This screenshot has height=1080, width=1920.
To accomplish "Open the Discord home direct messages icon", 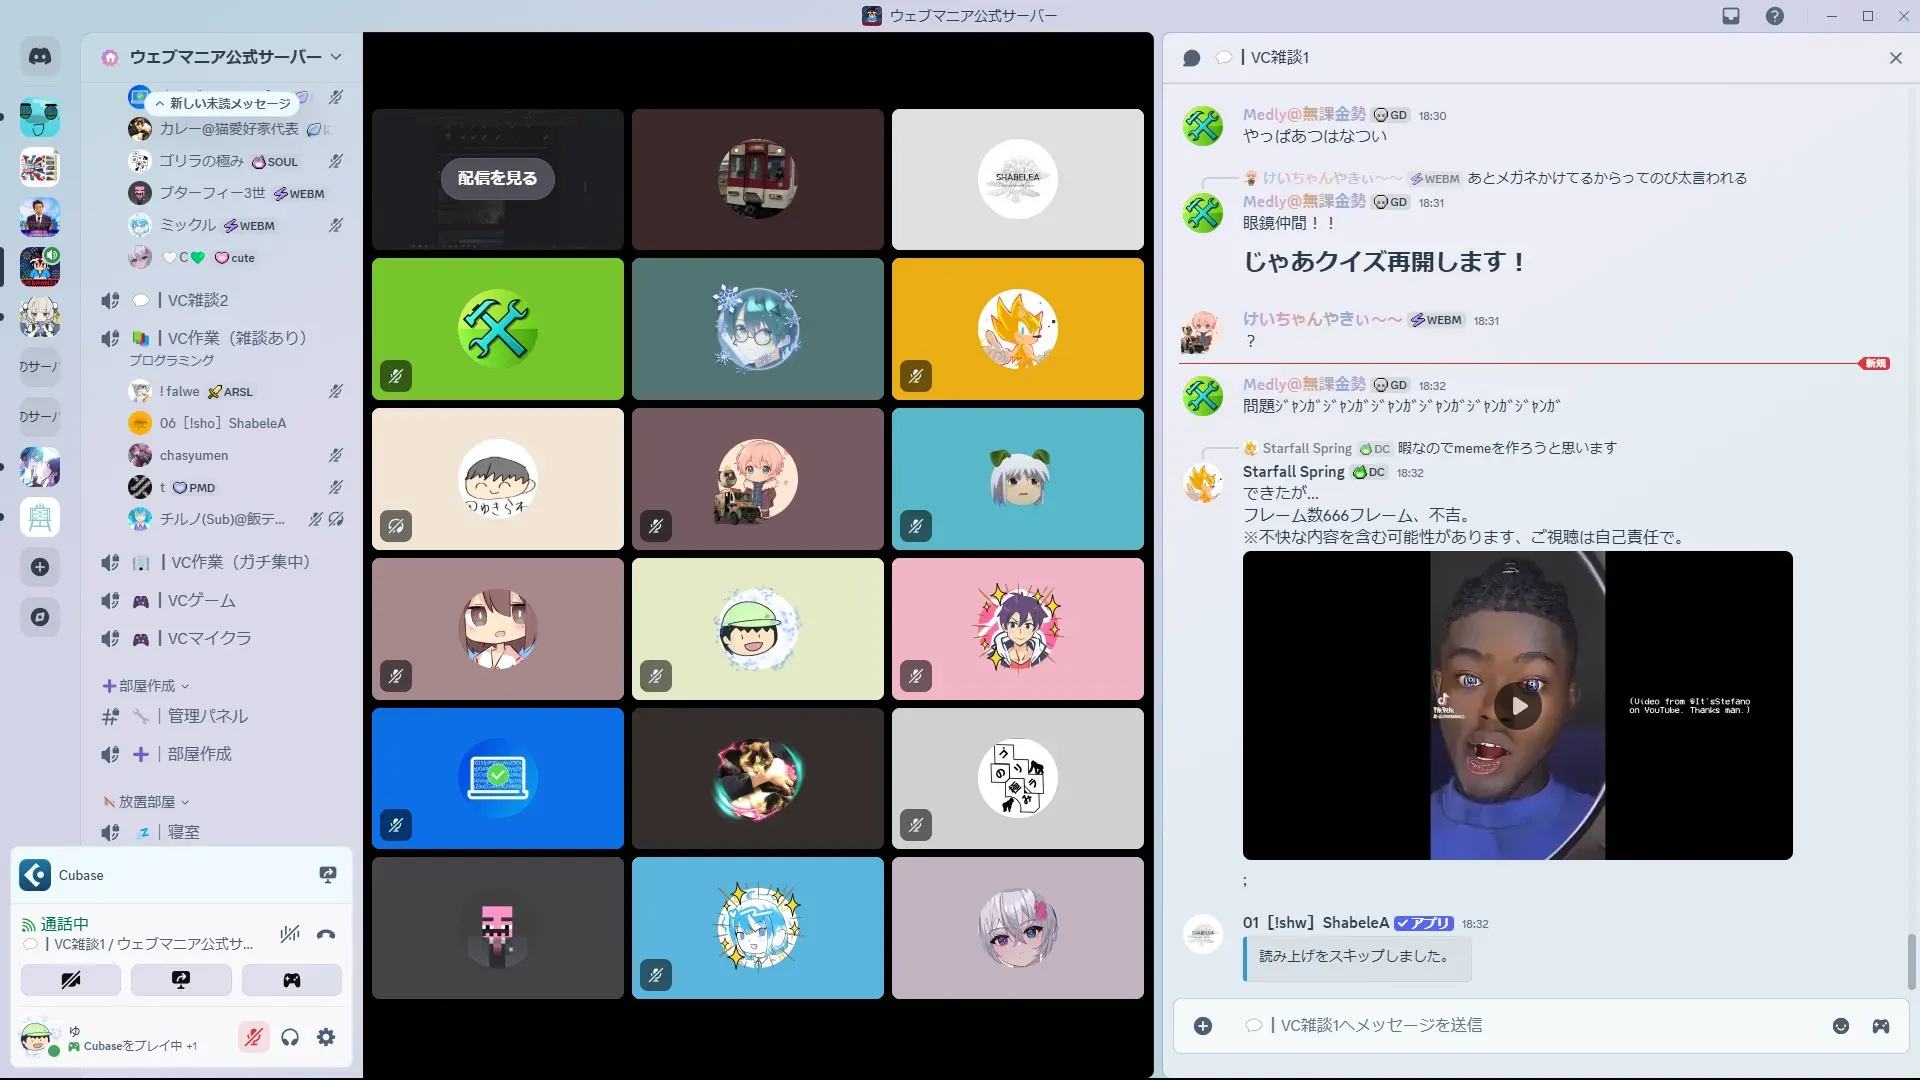I will tap(40, 57).
